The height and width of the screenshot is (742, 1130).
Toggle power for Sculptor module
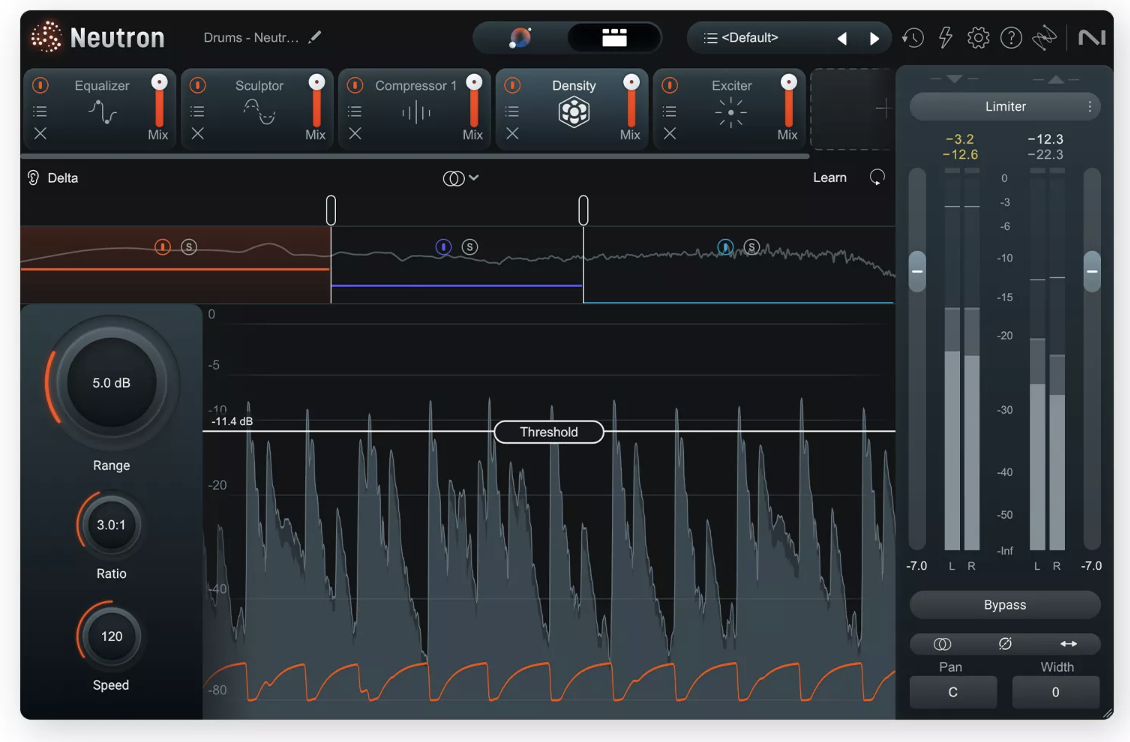point(197,85)
